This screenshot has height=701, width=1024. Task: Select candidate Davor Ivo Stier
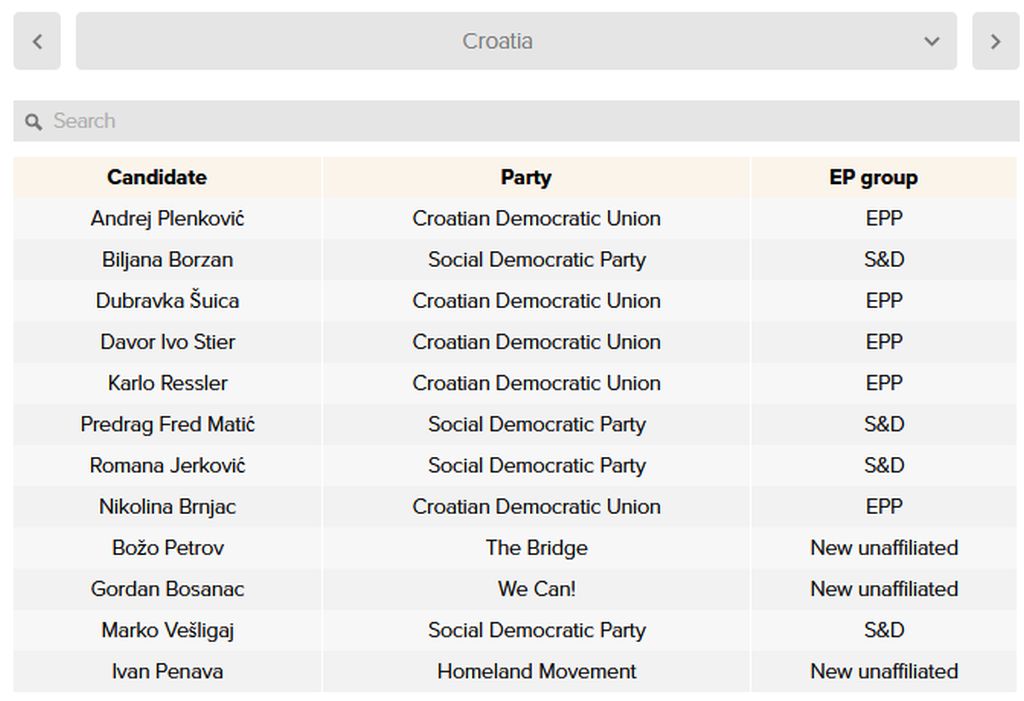point(167,342)
